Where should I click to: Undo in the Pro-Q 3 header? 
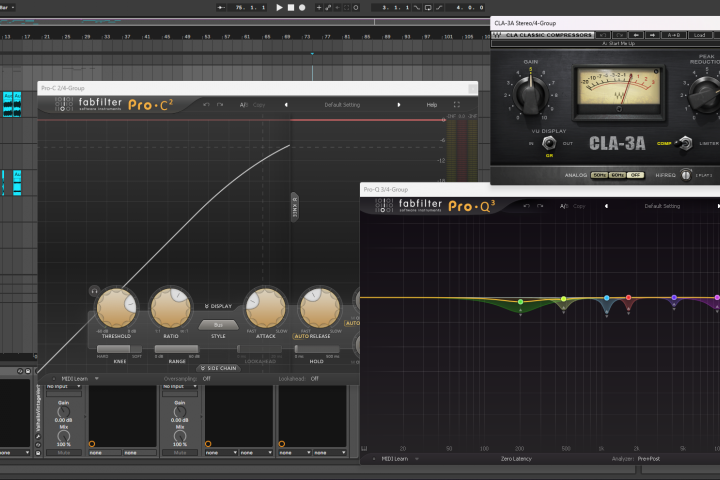[527, 206]
